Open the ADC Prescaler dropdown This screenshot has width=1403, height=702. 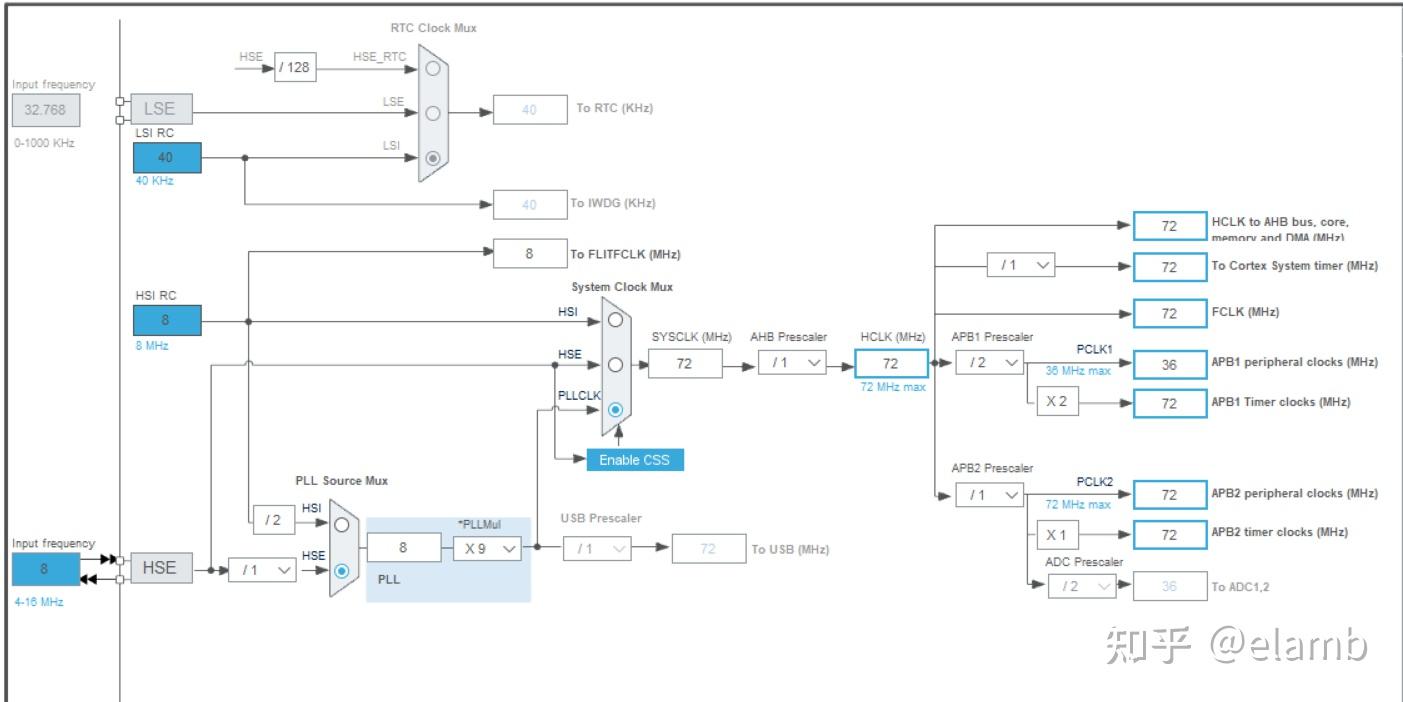(1082, 586)
